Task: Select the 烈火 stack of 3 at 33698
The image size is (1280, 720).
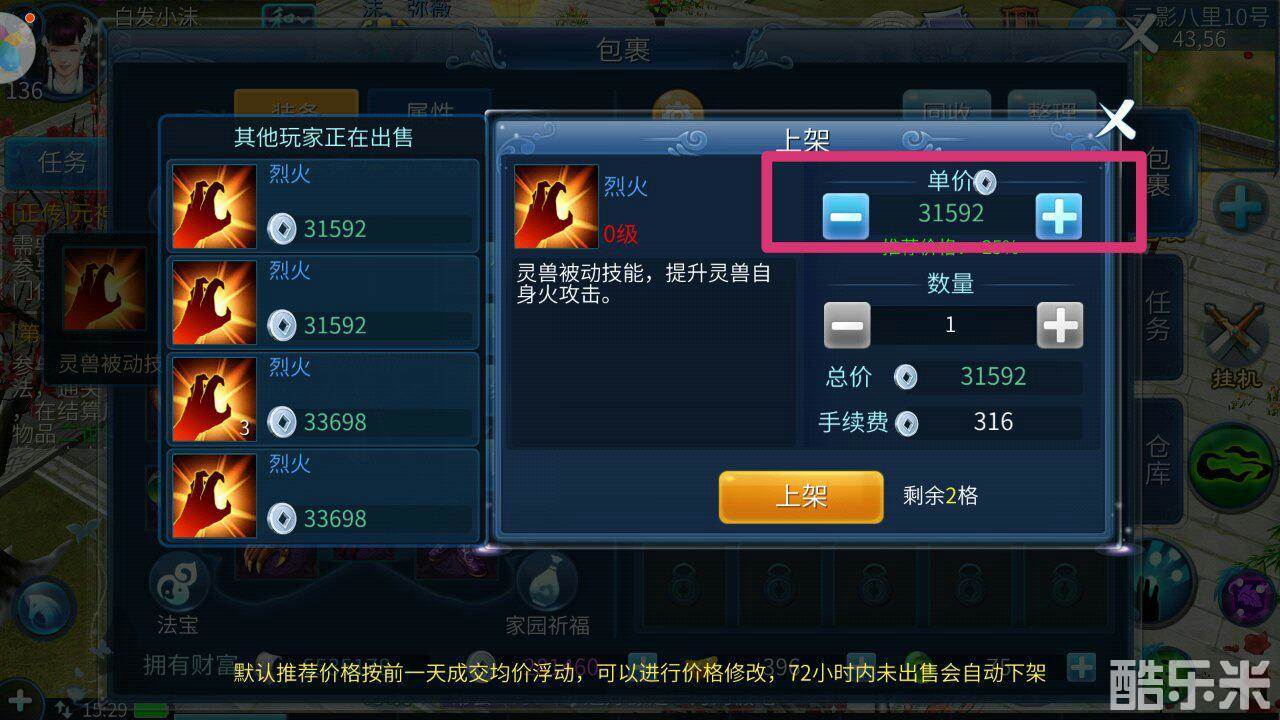Action: pyautogui.click(x=322, y=399)
